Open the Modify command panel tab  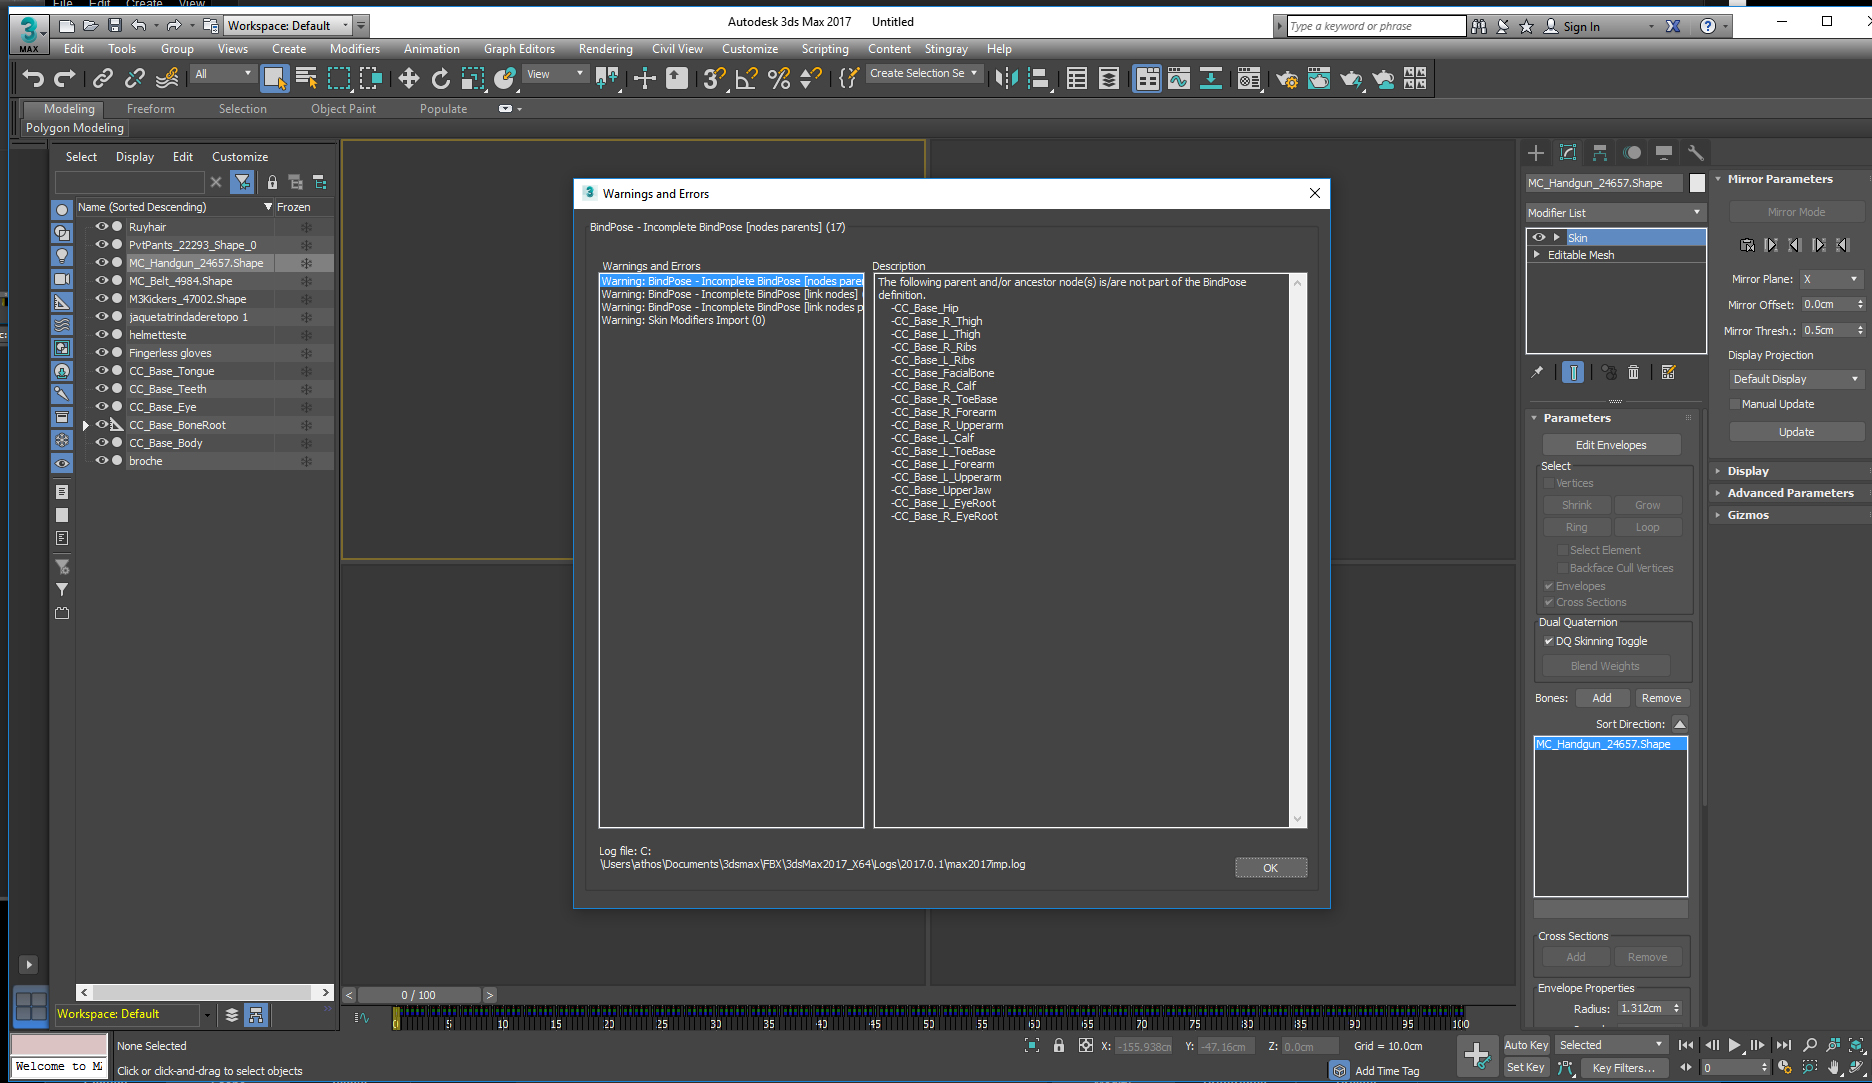click(1568, 153)
